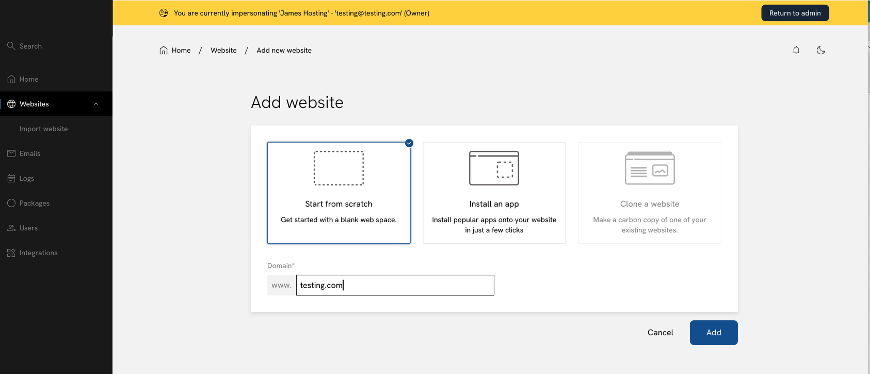Click the notification bell icon
The image size is (870, 374).
(x=796, y=50)
